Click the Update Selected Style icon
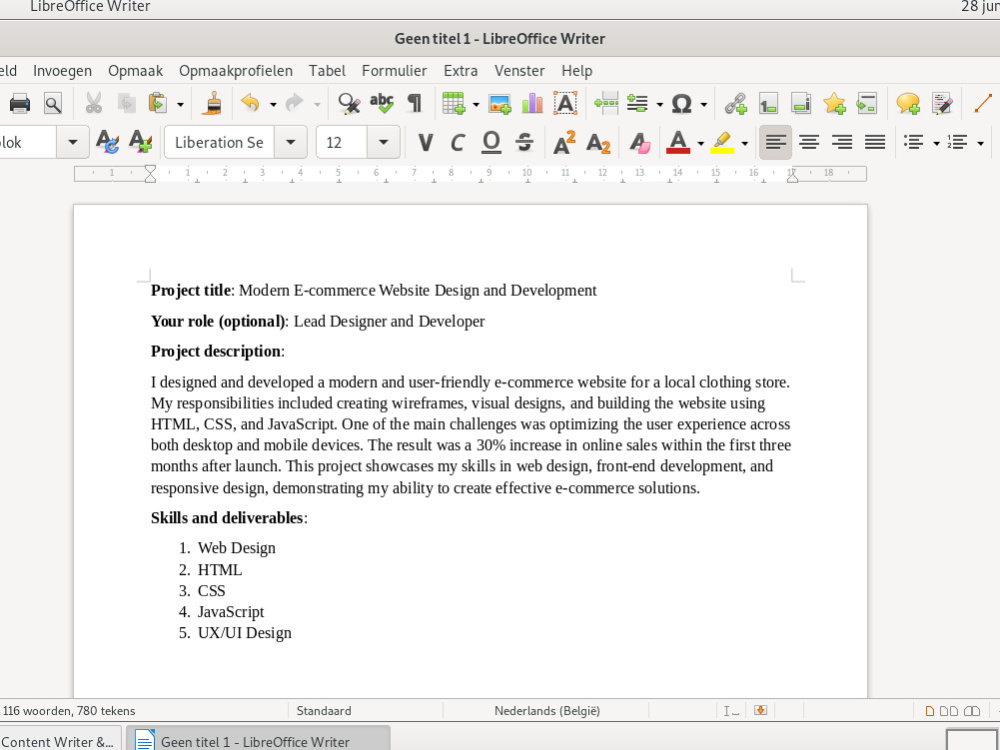This screenshot has width=1000, height=750. coord(107,142)
